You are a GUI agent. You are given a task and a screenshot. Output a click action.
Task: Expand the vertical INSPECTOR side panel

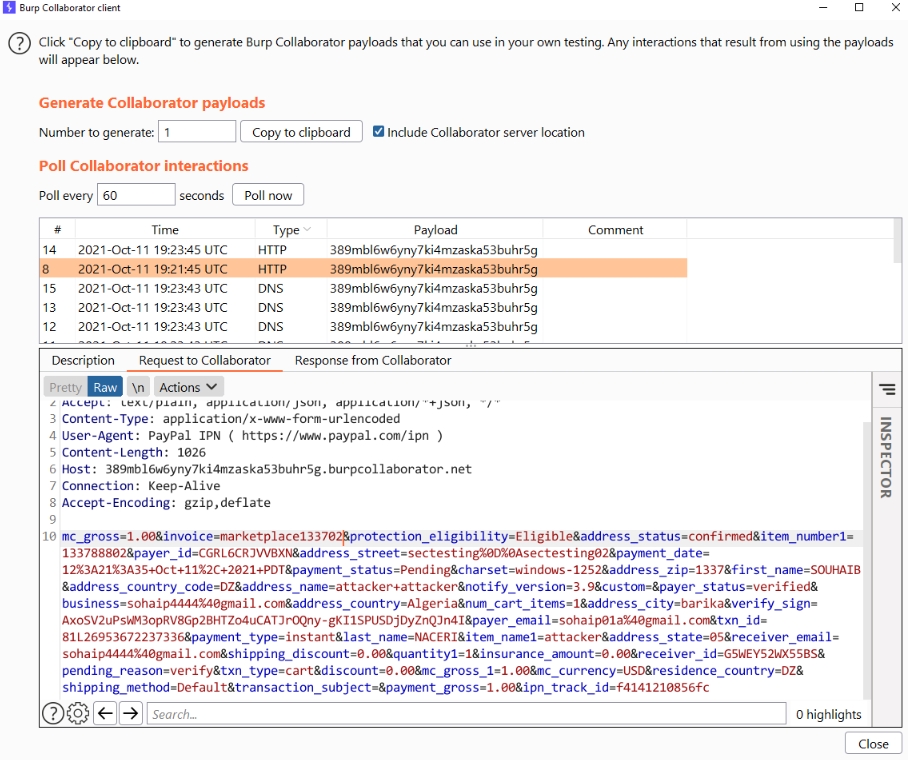coord(886,458)
